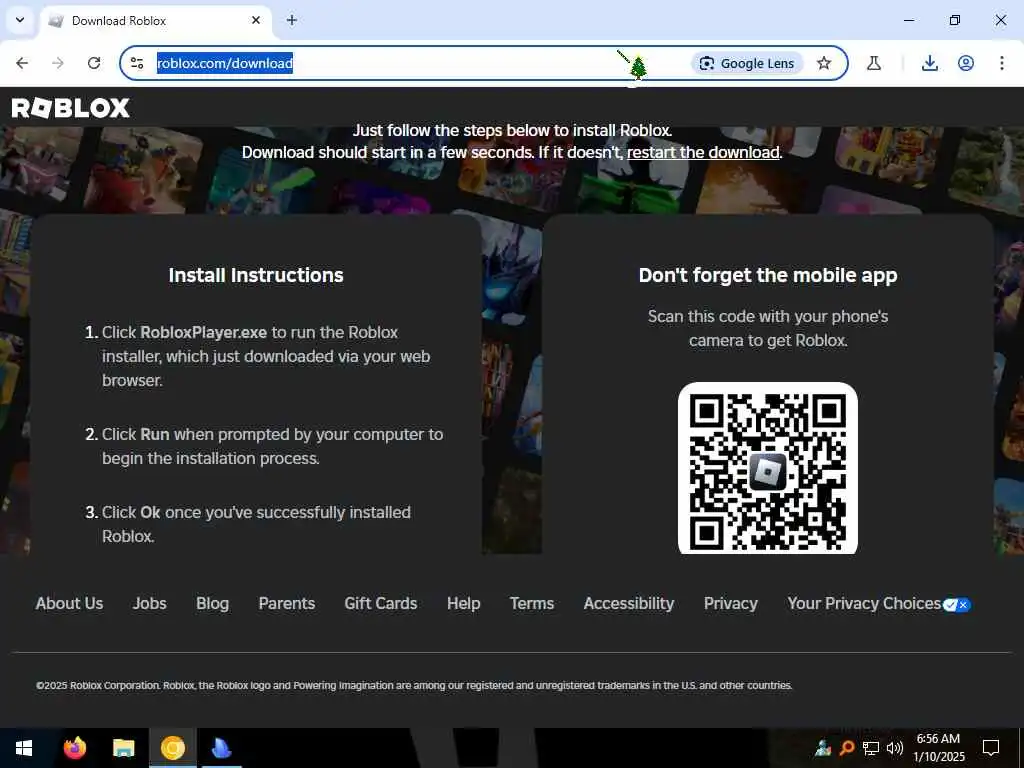Open the Help footer link
Image resolution: width=1024 pixels, height=768 pixels.
click(464, 603)
